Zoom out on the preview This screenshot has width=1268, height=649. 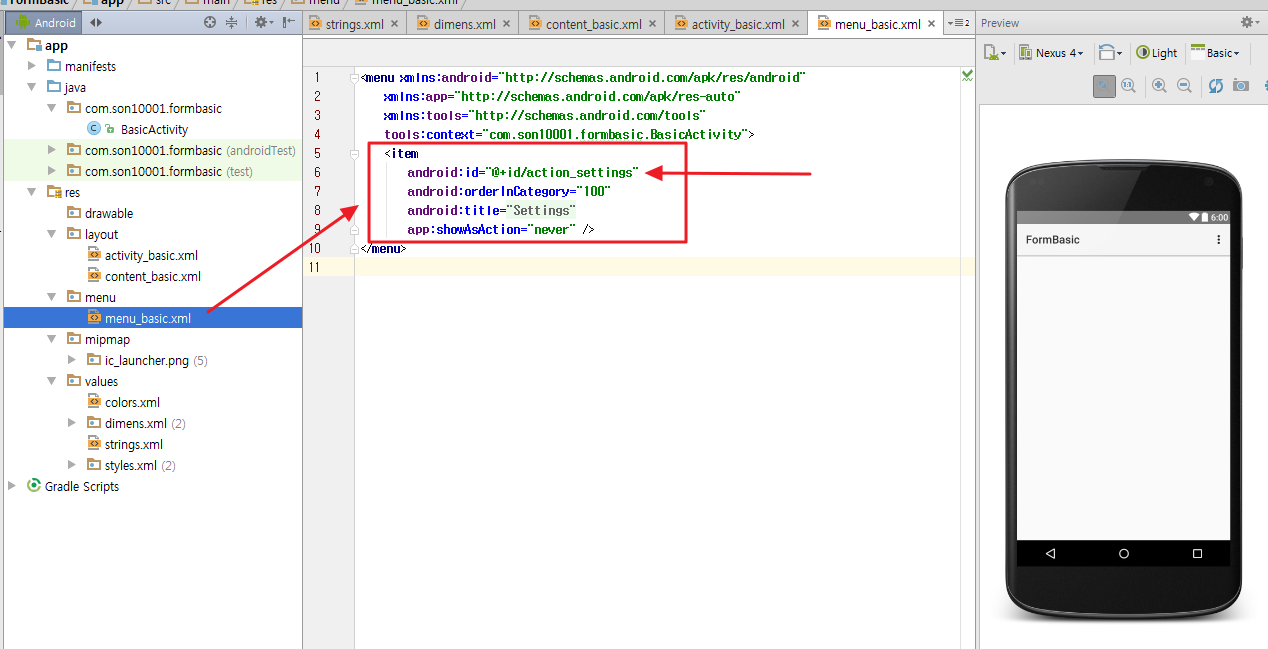1185,86
